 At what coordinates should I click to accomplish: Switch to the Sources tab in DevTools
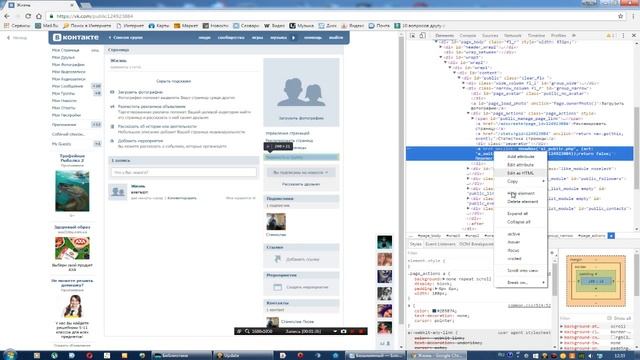[490, 36]
